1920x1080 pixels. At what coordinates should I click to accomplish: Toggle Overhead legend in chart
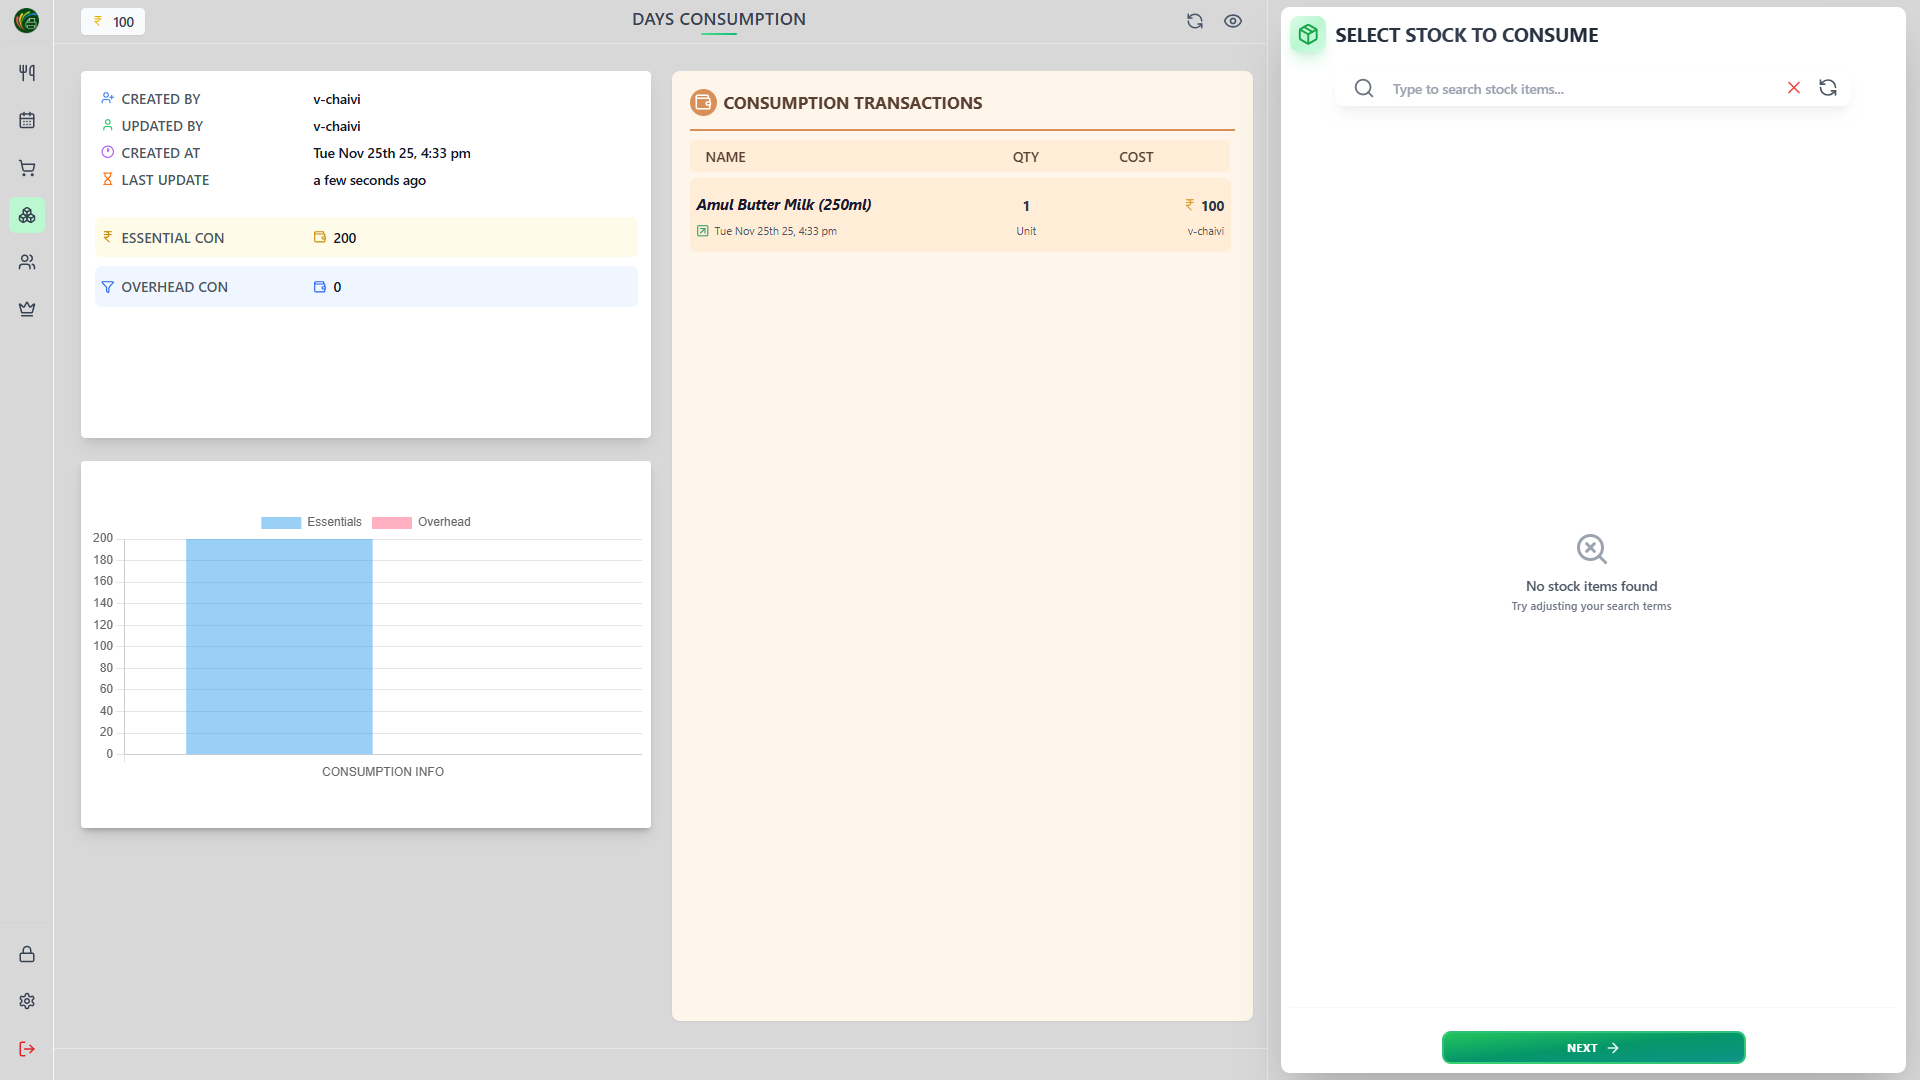point(421,522)
